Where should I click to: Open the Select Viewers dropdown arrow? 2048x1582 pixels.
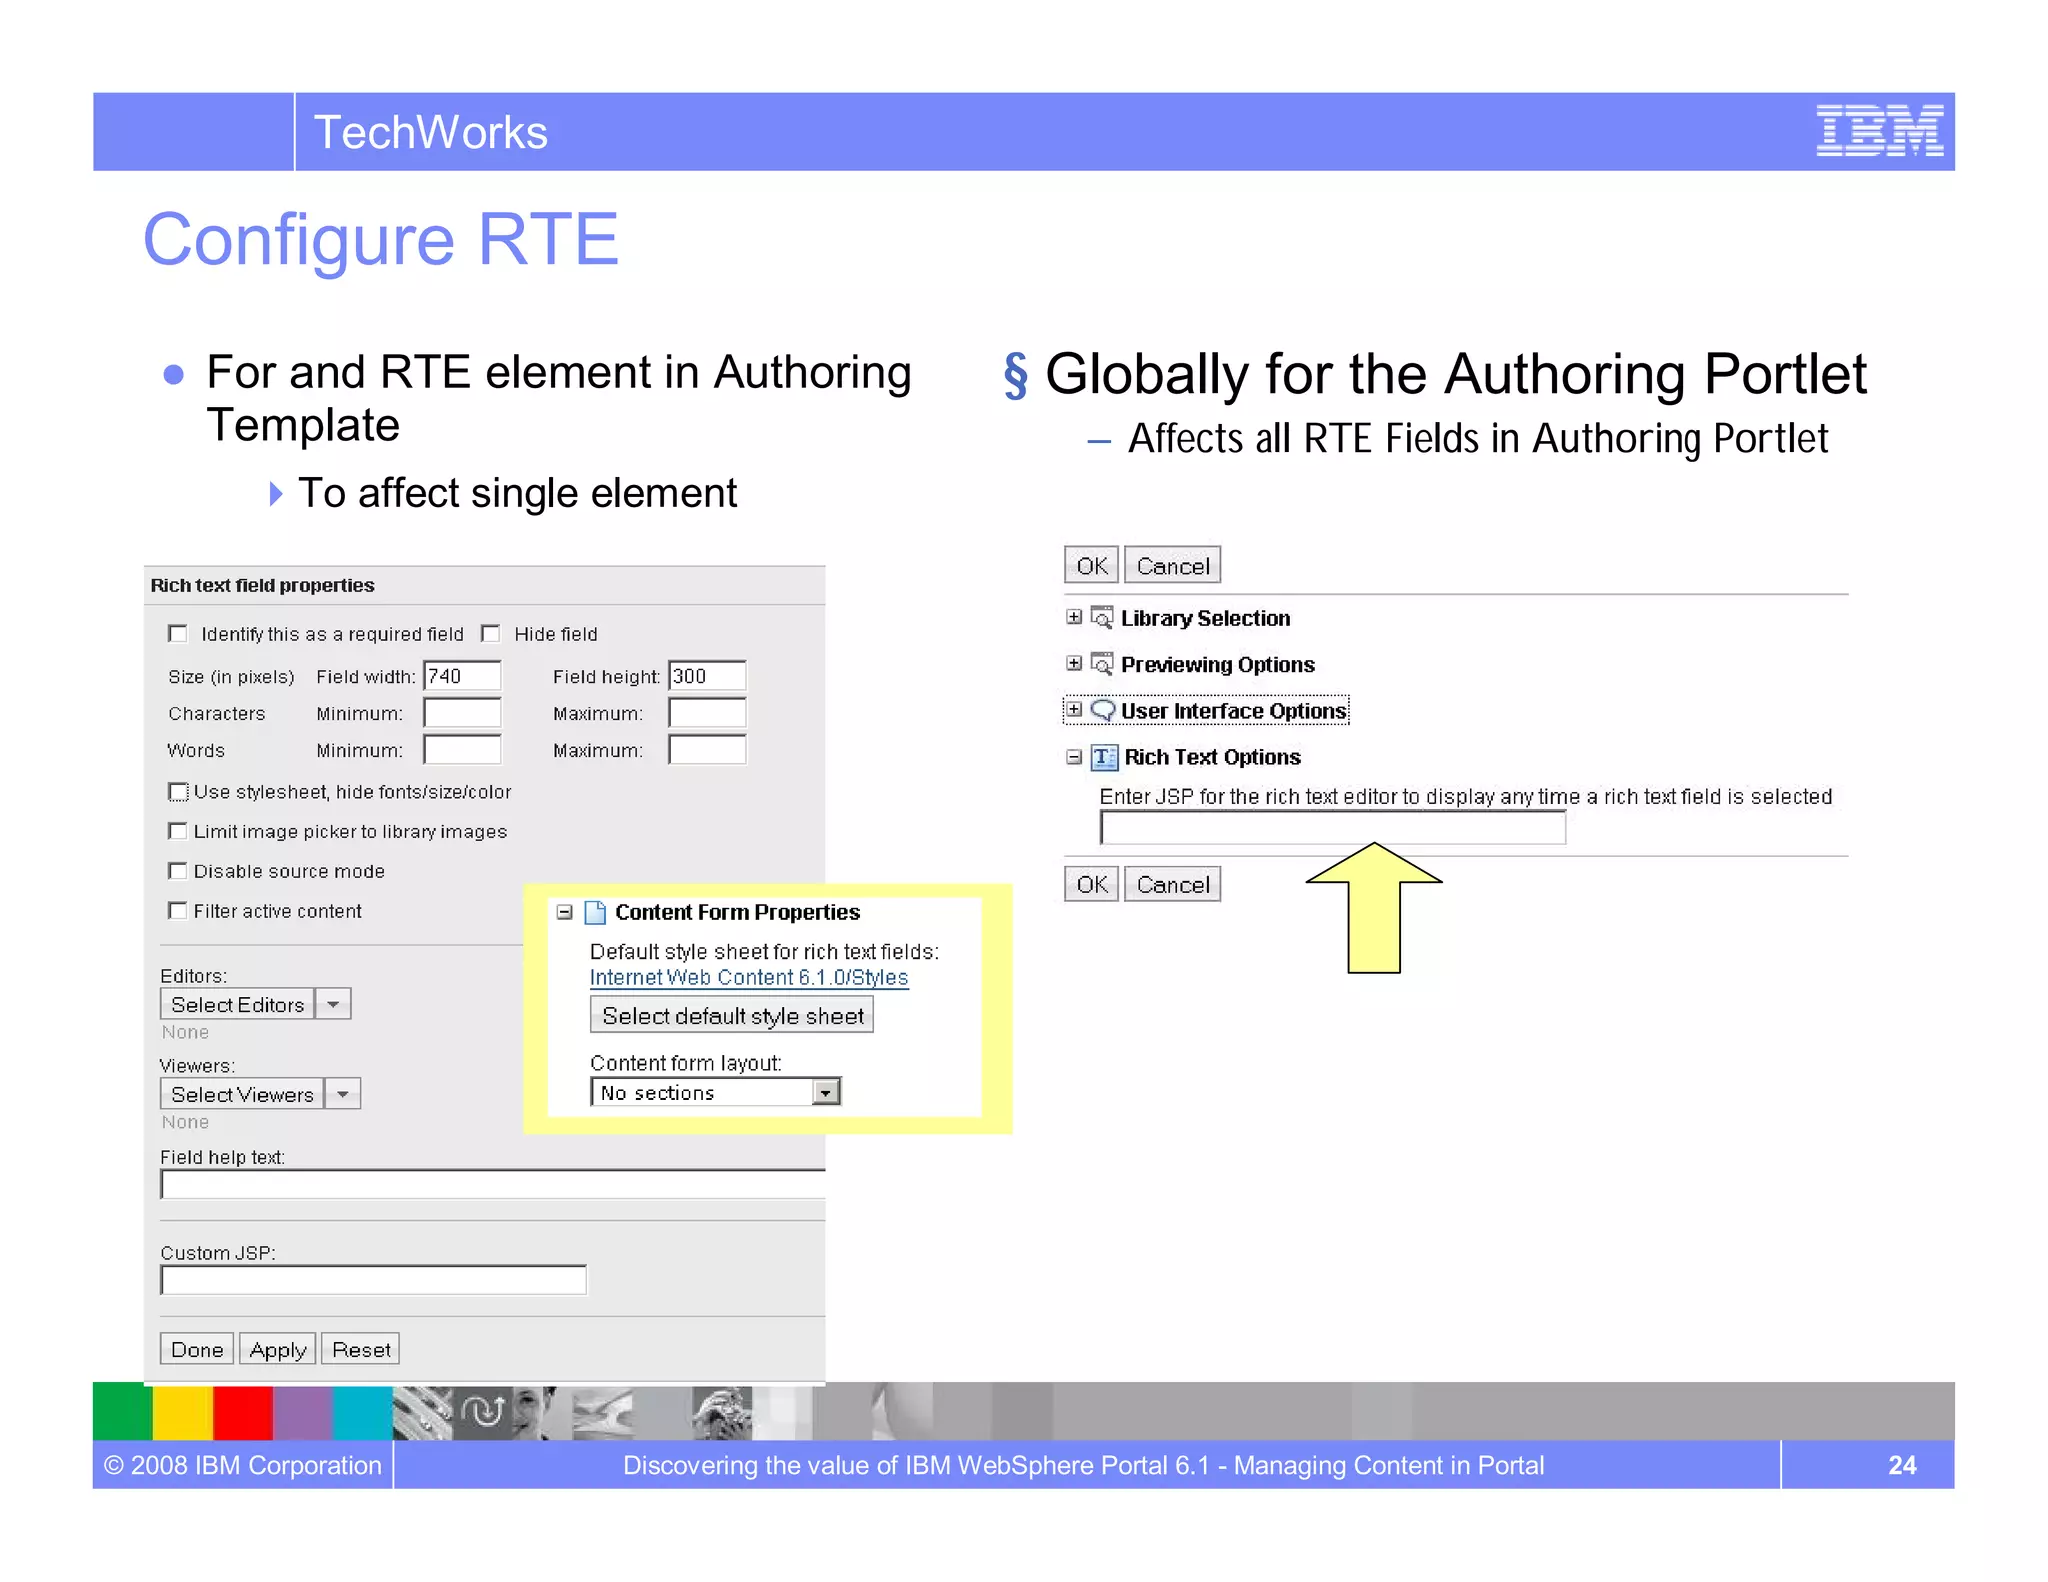pyautogui.click(x=343, y=1094)
